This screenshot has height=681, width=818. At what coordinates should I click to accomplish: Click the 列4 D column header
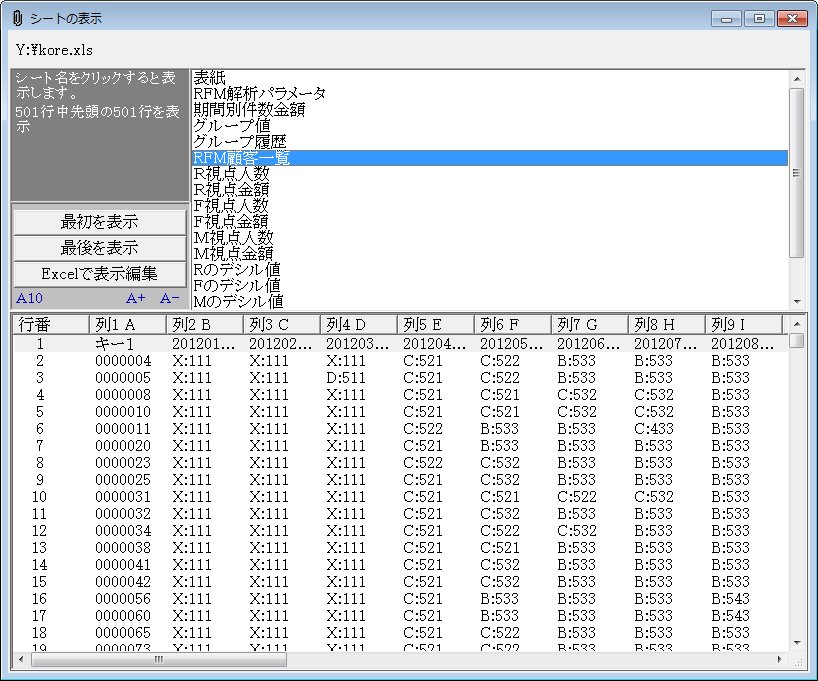pos(358,325)
